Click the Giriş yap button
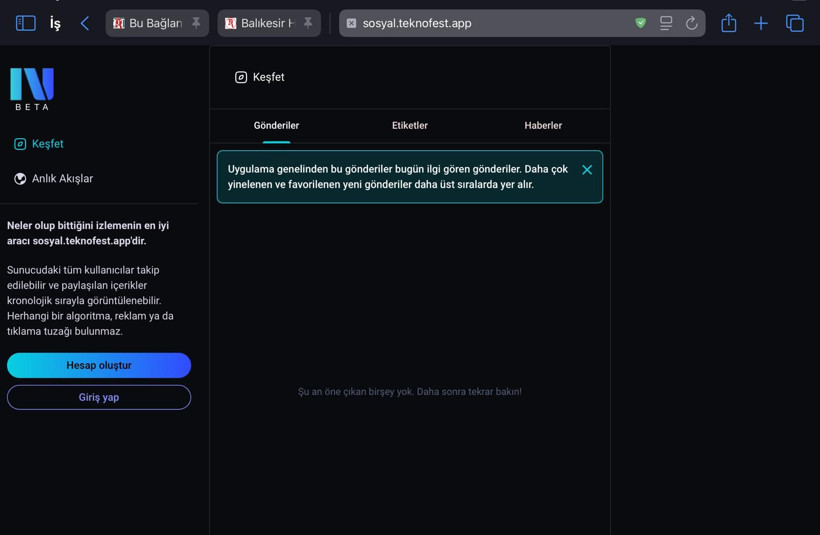The height and width of the screenshot is (535, 820). (x=99, y=397)
